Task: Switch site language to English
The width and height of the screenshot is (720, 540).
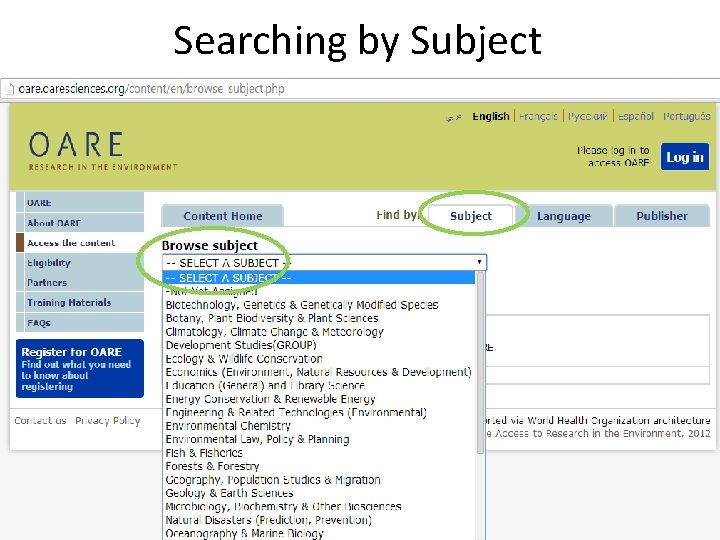Action: [491, 116]
